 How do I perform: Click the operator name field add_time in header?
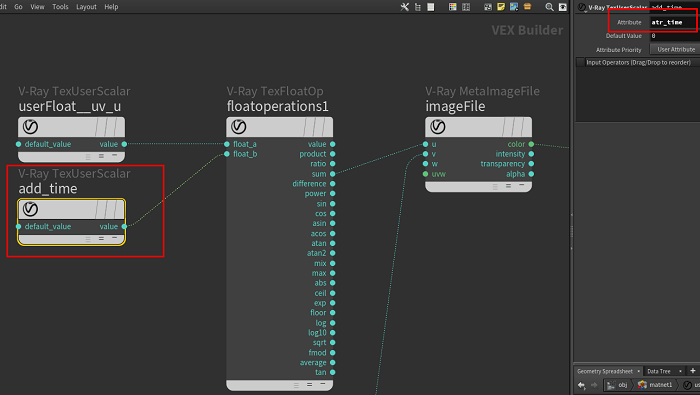[x=675, y=8]
